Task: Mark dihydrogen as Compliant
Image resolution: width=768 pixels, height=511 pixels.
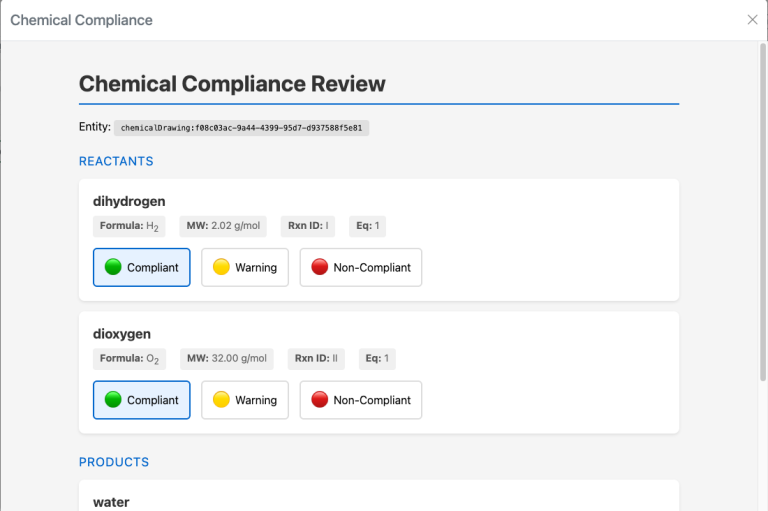Action: pyautogui.click(x=142, y=267)
